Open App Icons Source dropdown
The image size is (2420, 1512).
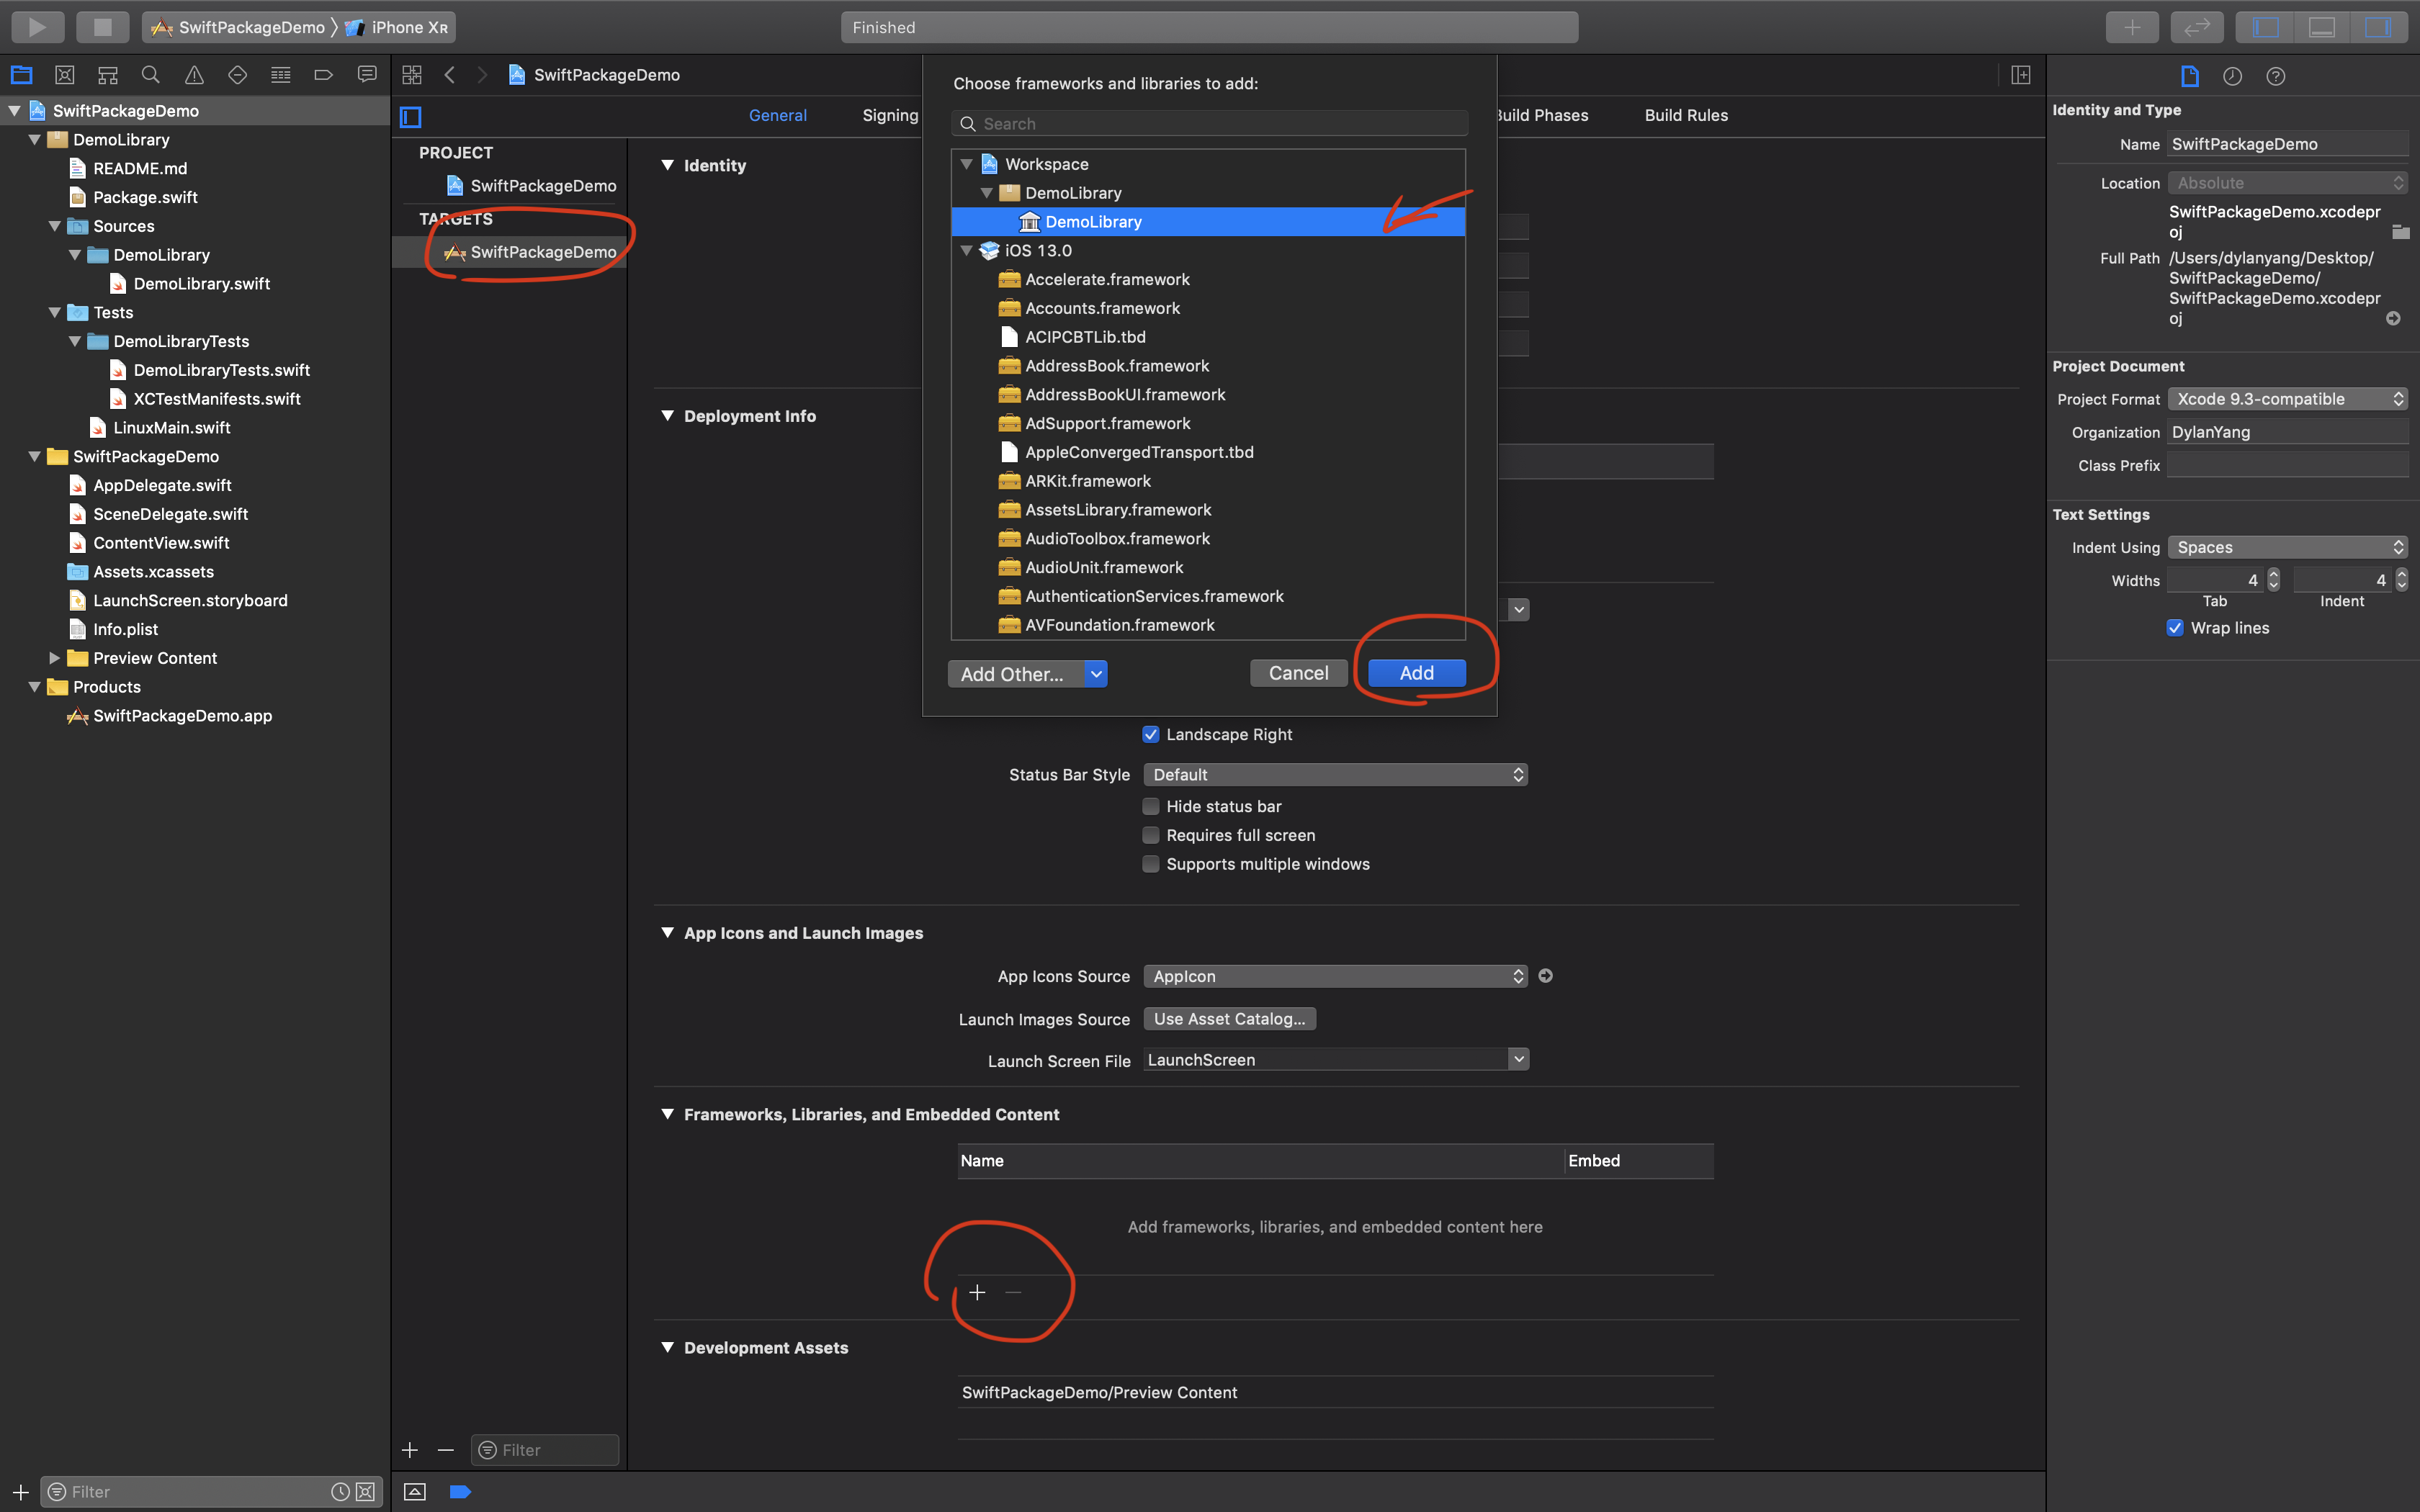1335,976
